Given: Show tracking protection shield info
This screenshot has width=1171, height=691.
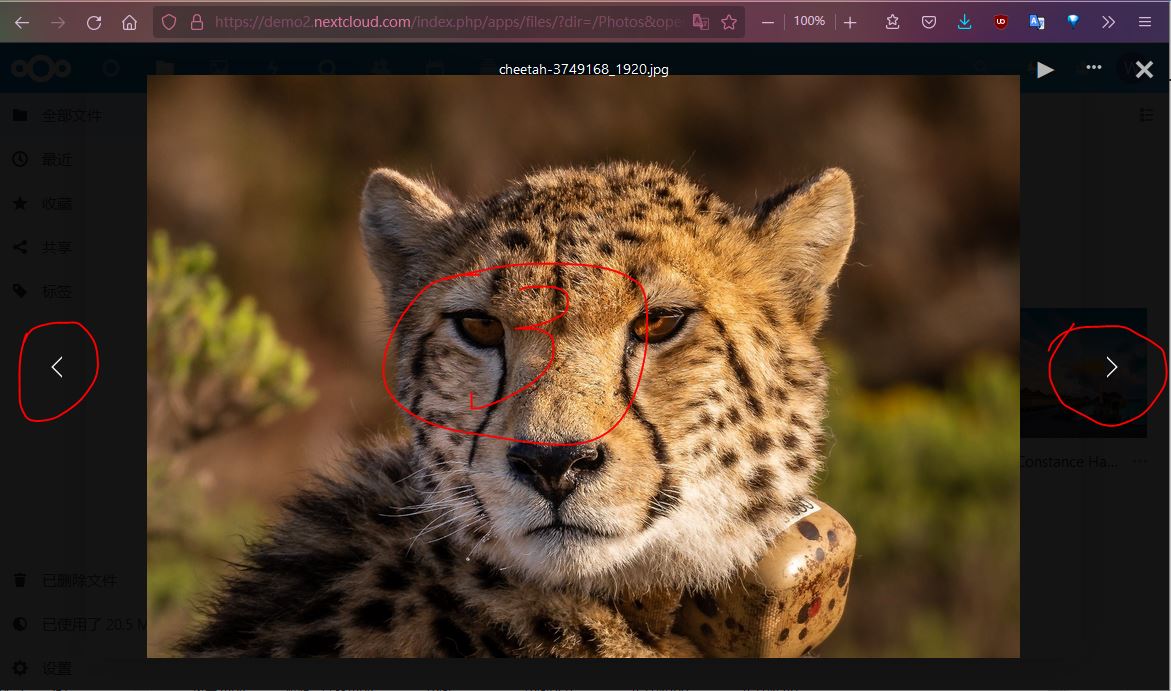Looking at the screenshot, I should click(x=169, y=22).
